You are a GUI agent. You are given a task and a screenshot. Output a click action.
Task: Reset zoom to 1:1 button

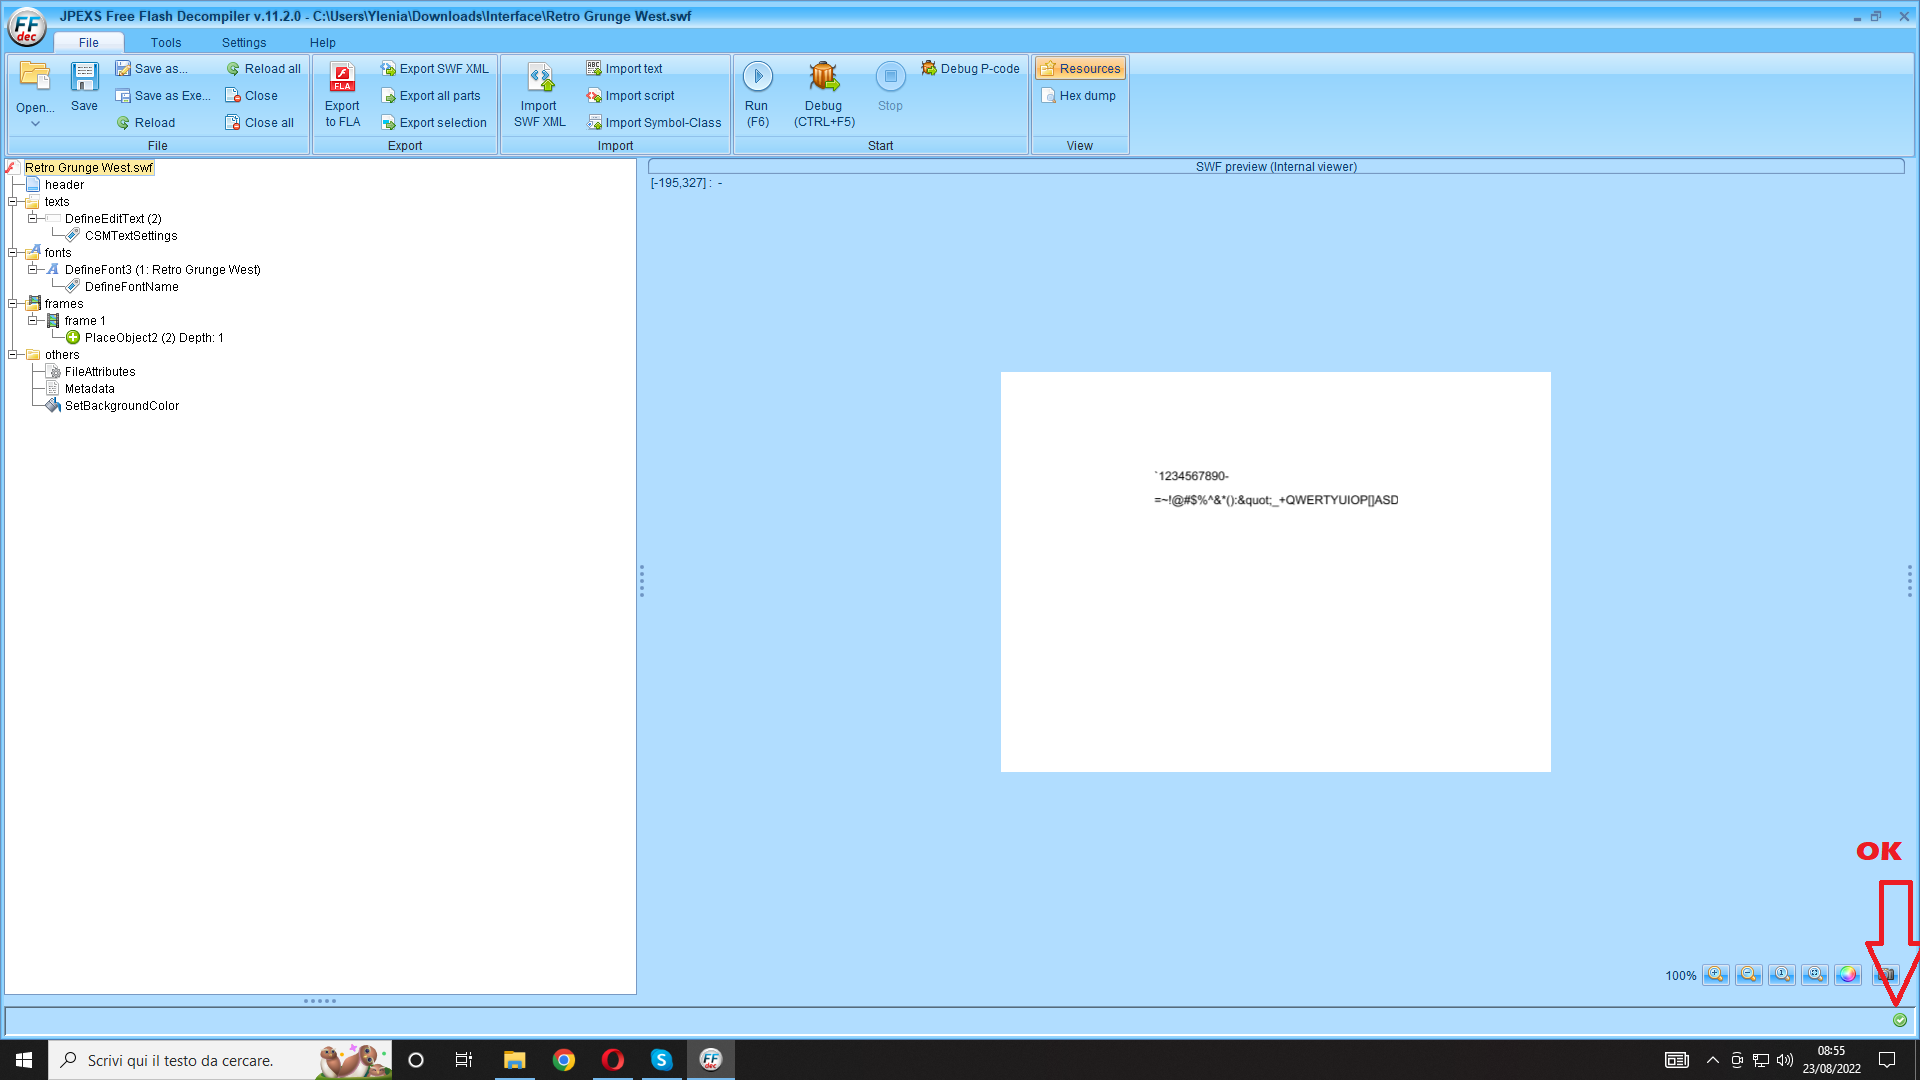[x=1782, y=975]
